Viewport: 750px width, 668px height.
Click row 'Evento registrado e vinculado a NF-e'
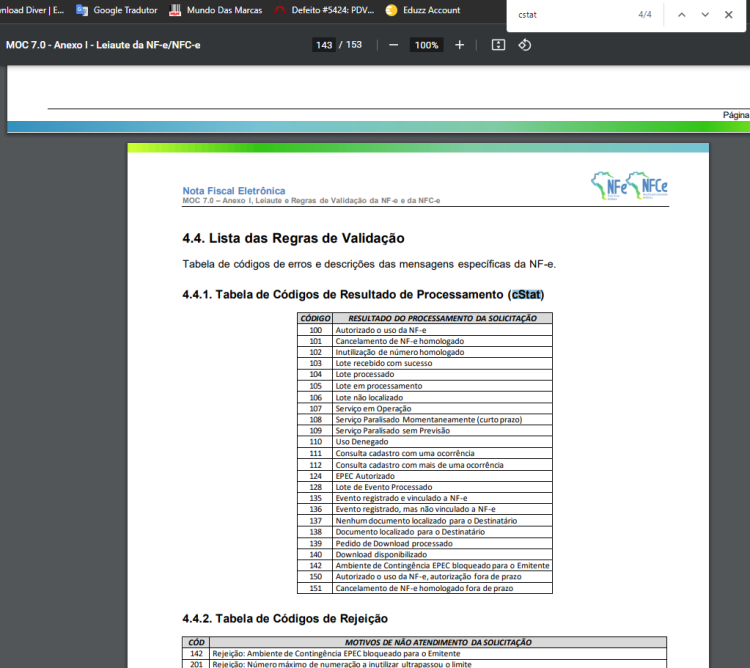pyautogui.click(x=425, y=498)
